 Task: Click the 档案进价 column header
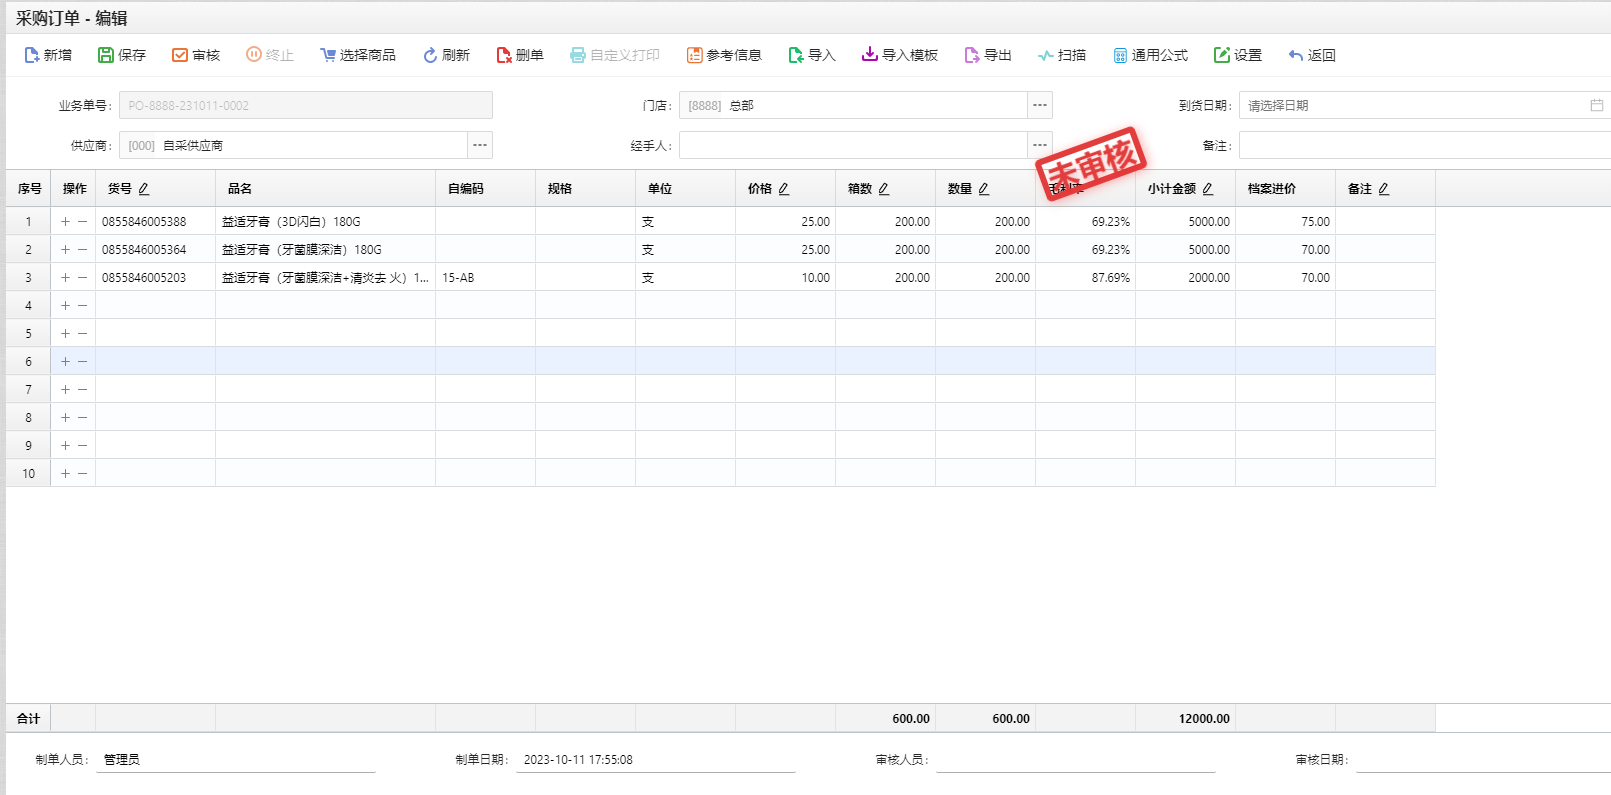(1285, 189)
